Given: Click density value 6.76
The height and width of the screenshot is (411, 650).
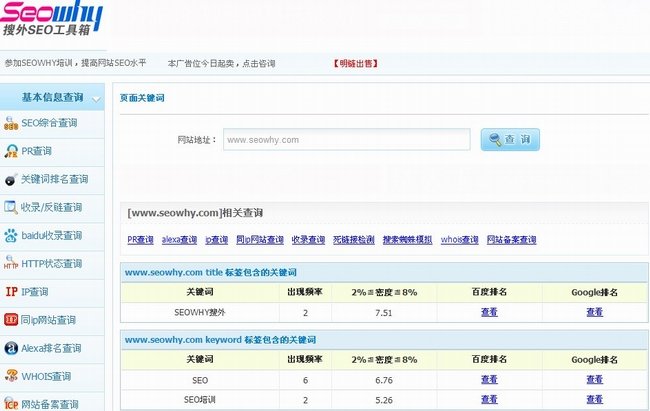Looking at the screenshot, I should pyautogui.click(x=383, y=380).
